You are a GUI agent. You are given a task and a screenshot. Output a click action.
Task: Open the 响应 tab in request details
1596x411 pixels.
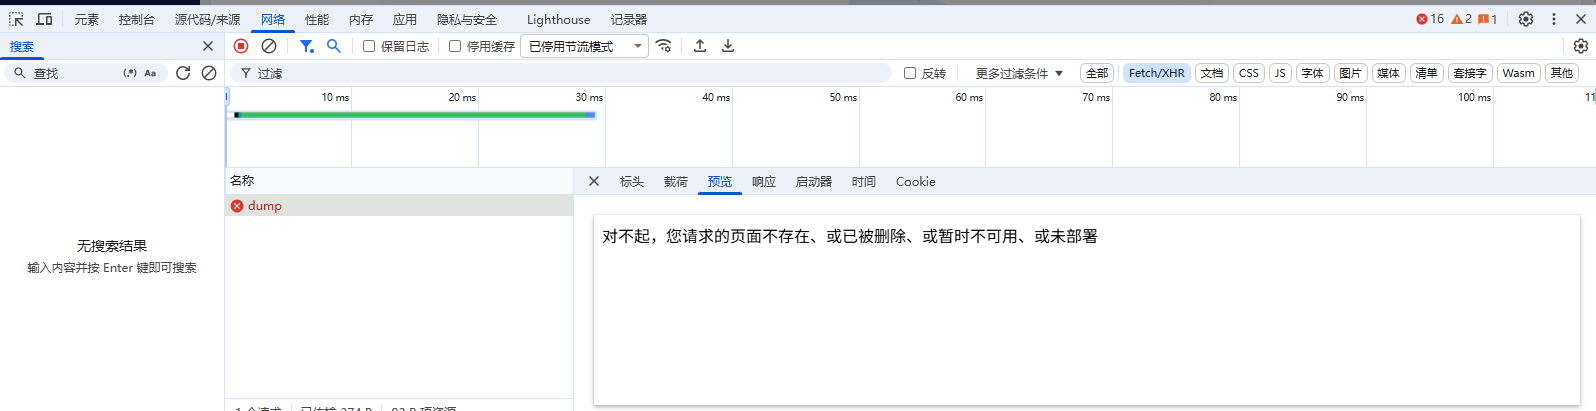[764, 181]
